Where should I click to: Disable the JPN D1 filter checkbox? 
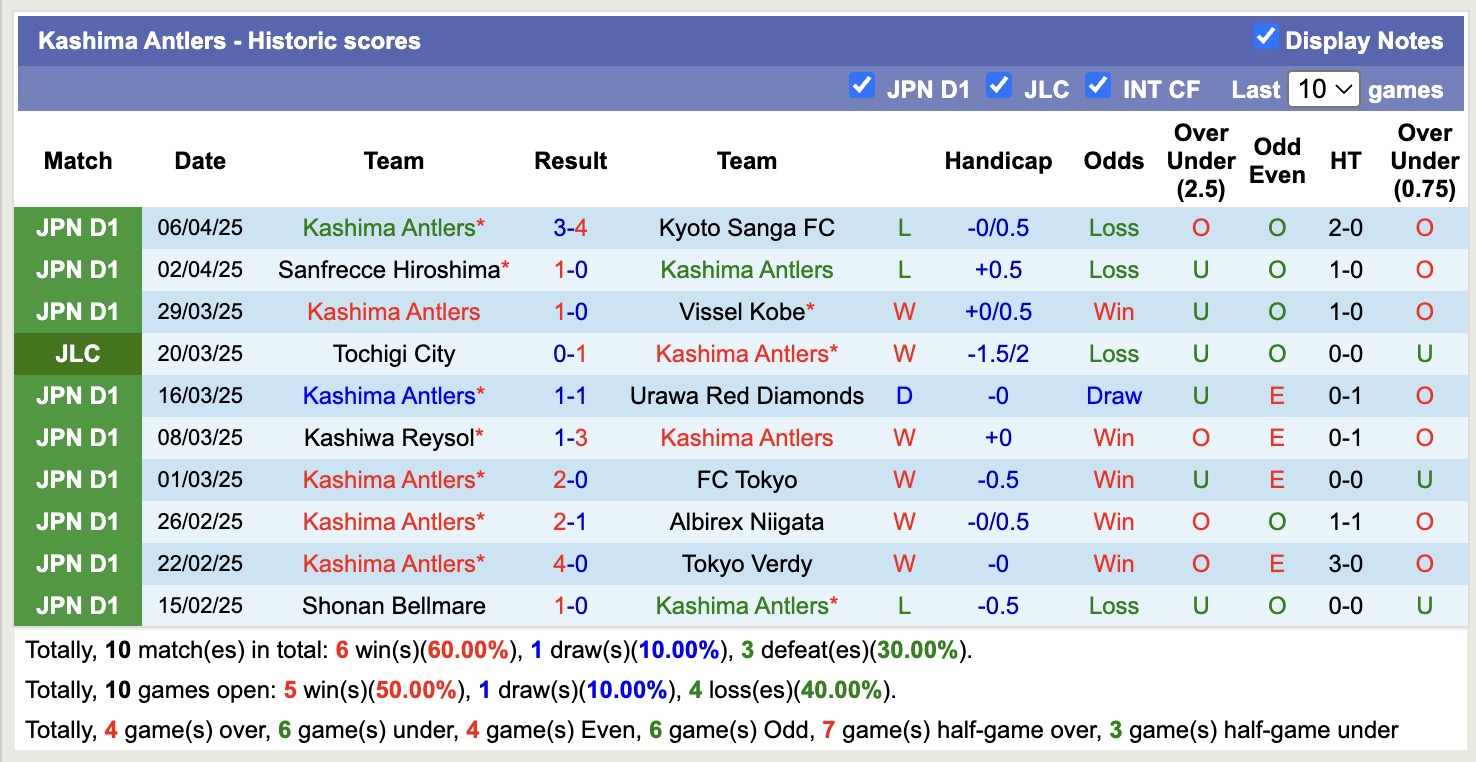pyautogui.click(x=862, y=86)
